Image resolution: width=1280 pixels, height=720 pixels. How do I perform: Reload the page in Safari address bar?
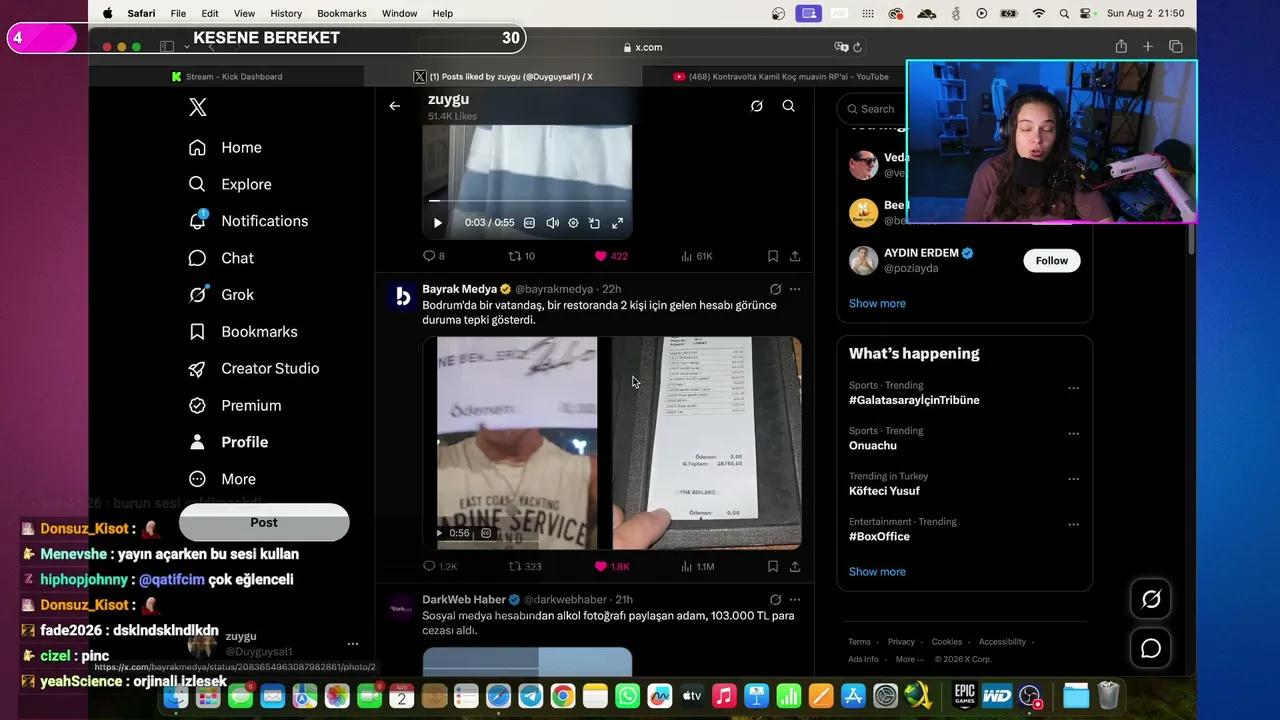(857, 47)
